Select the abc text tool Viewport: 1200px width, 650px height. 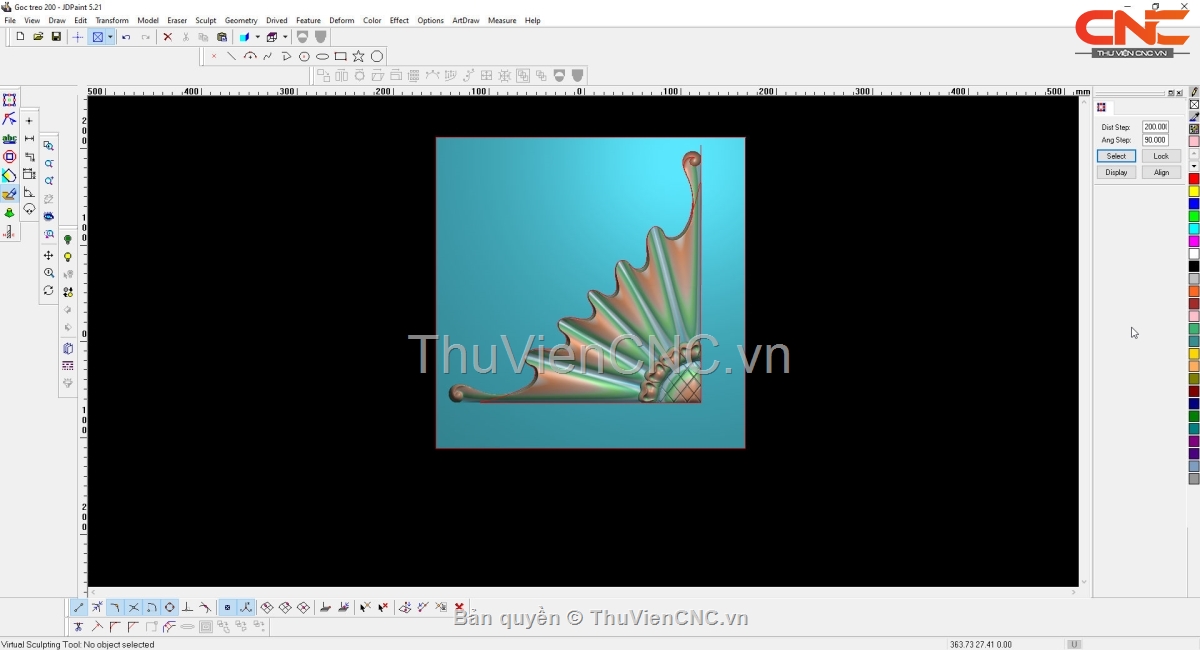click(9, 139)
